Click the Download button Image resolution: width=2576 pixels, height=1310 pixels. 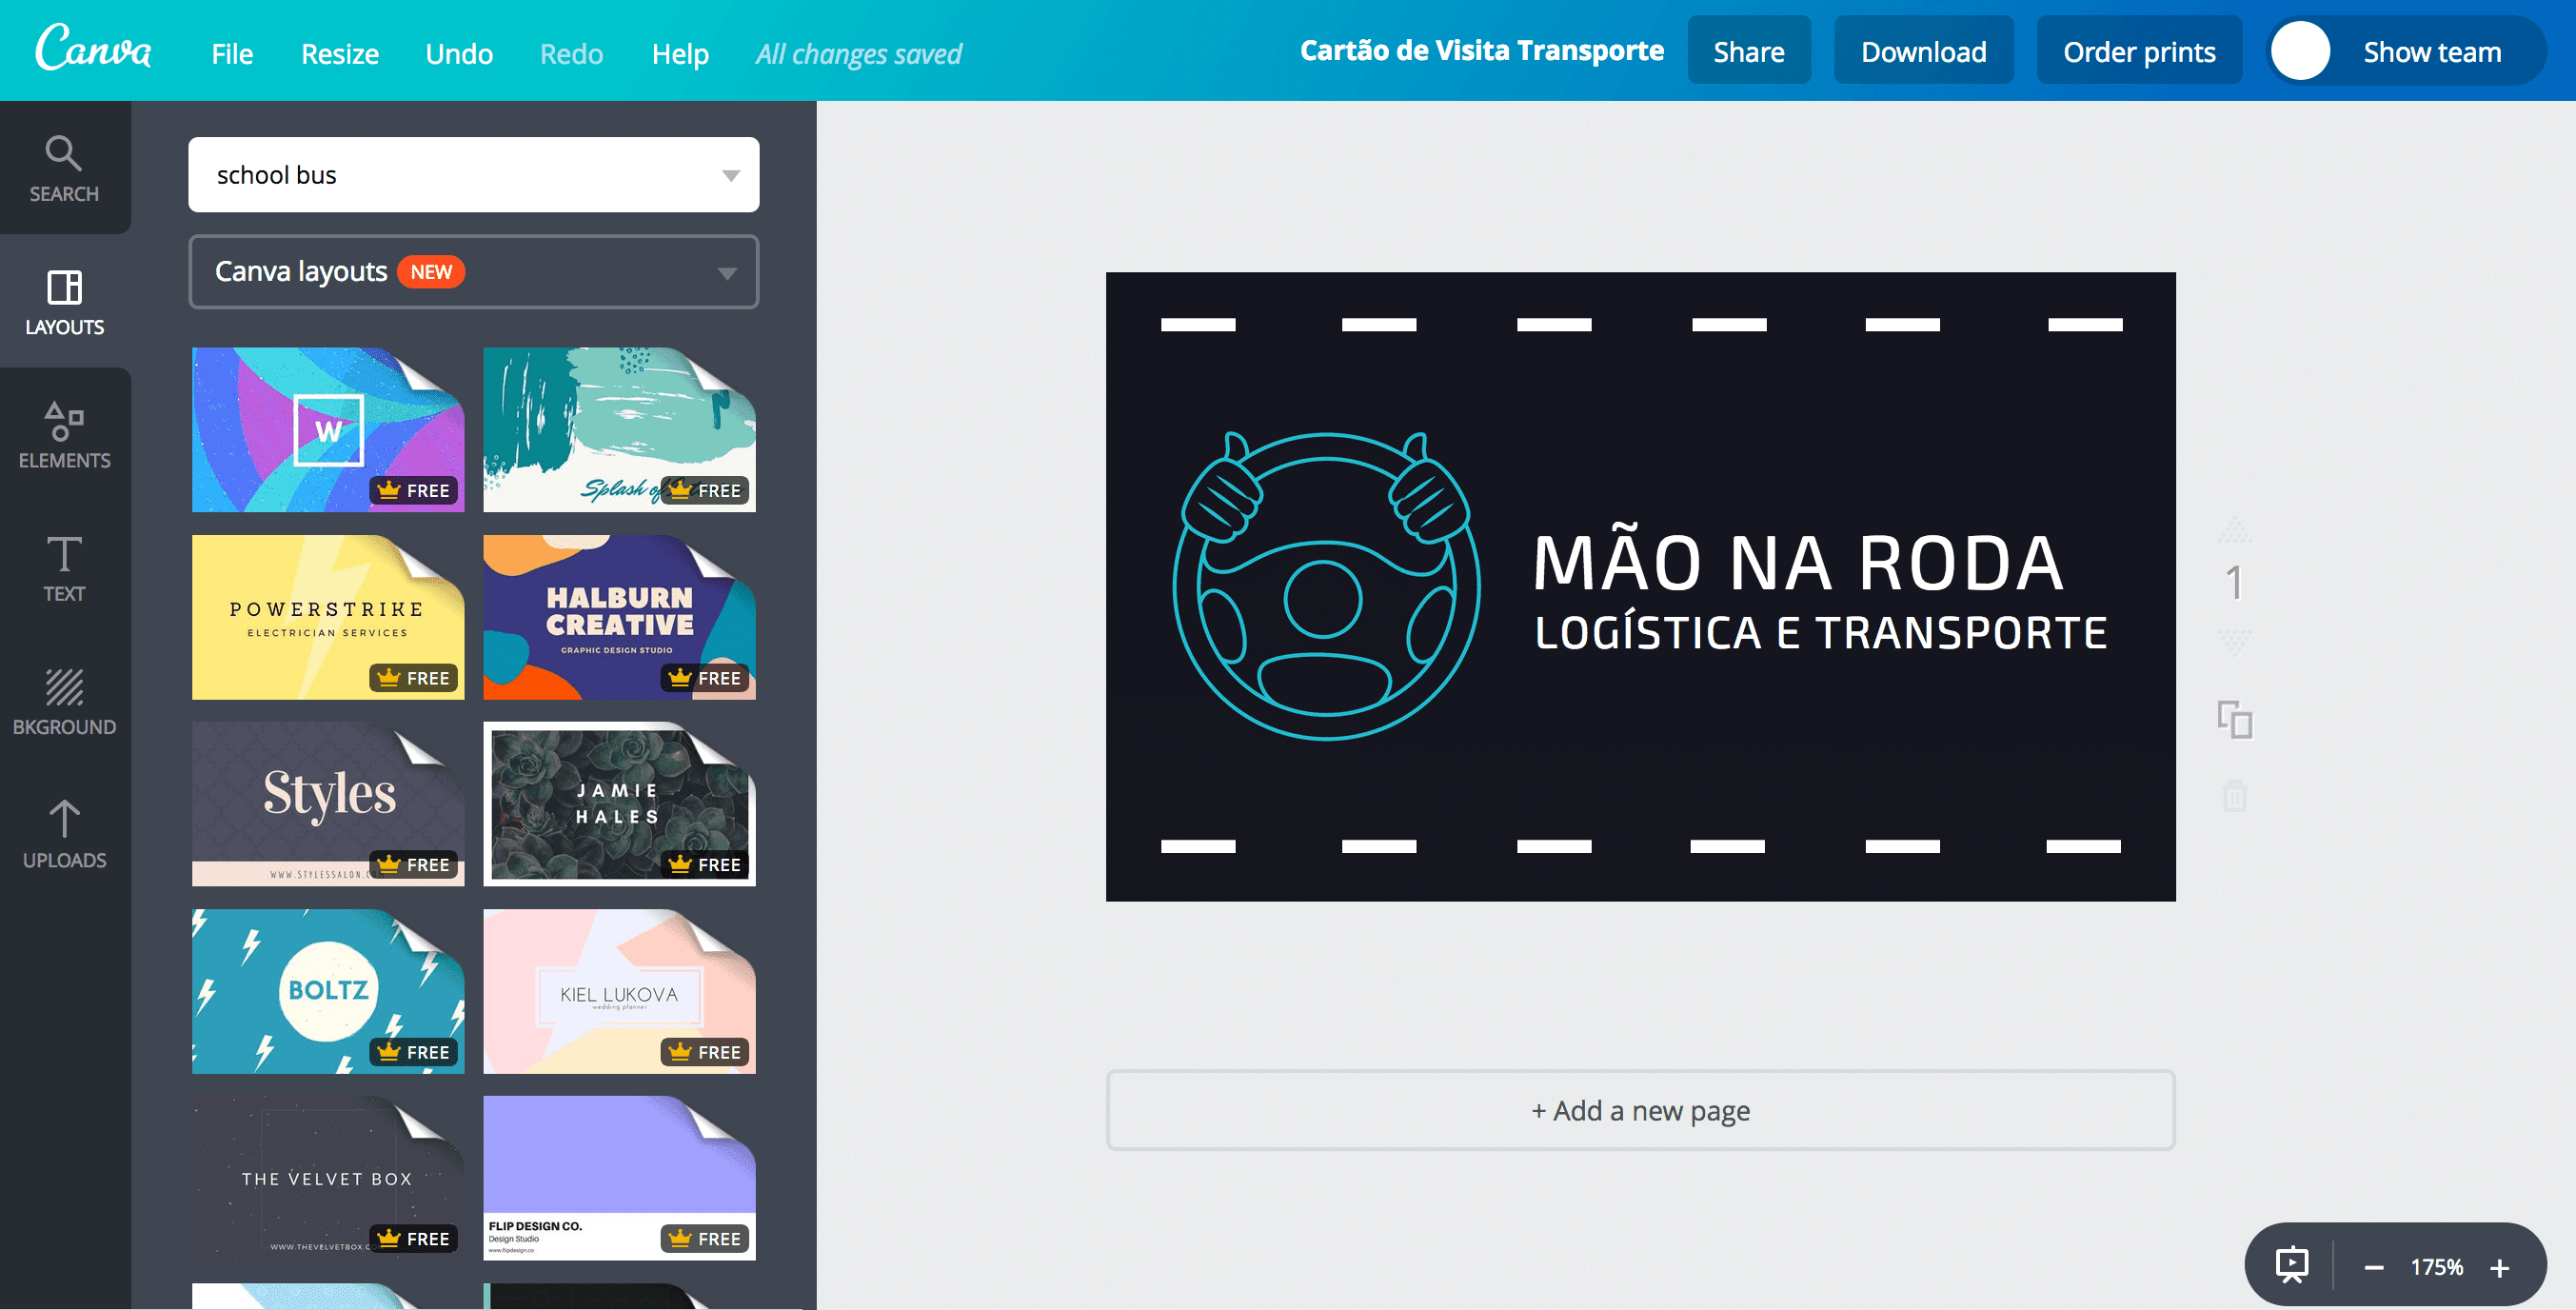pyautogui.click(x=1924, y=51)
